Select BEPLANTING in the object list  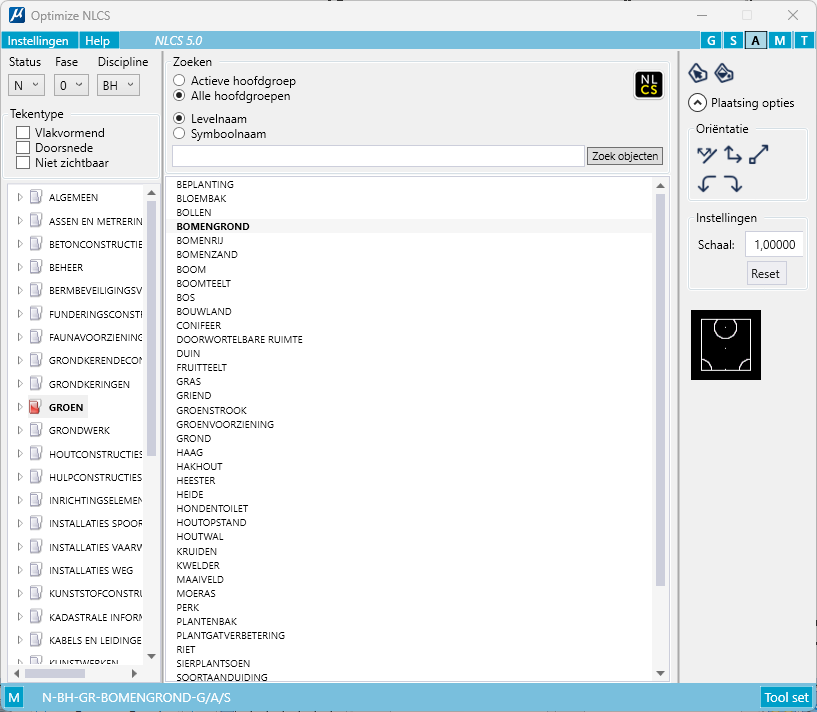(x=205, y=184)
